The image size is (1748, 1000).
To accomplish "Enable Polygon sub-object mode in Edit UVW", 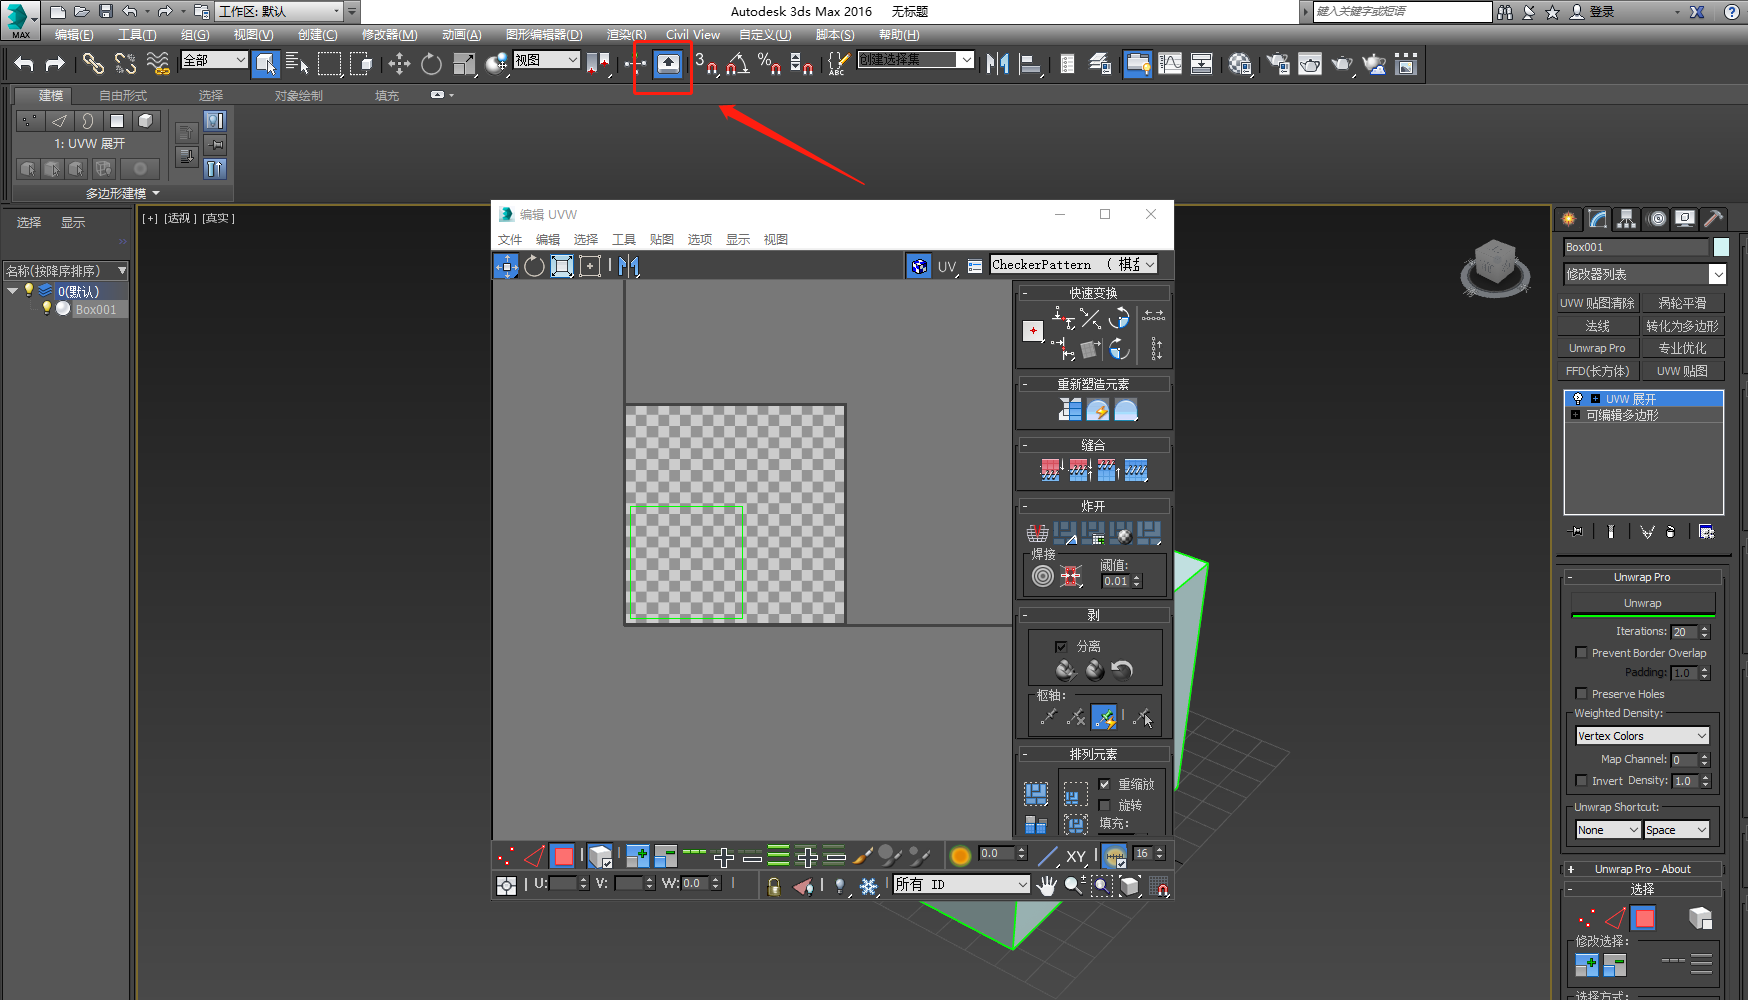I will tap(563, 856).
